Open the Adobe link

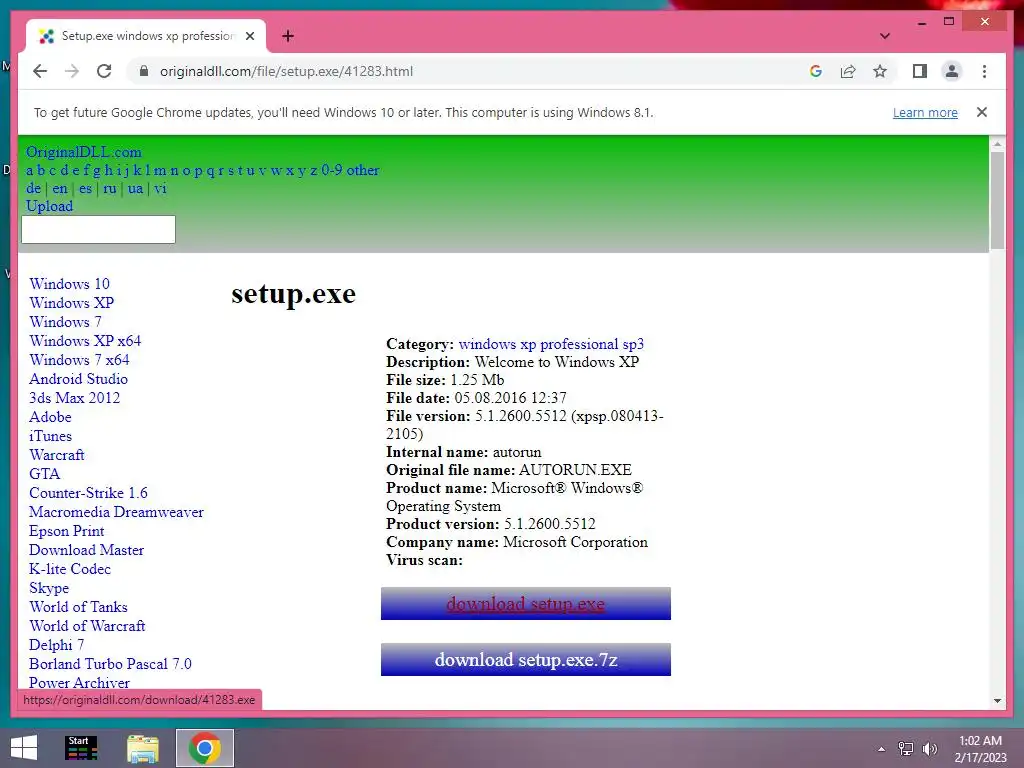[50, 417]
